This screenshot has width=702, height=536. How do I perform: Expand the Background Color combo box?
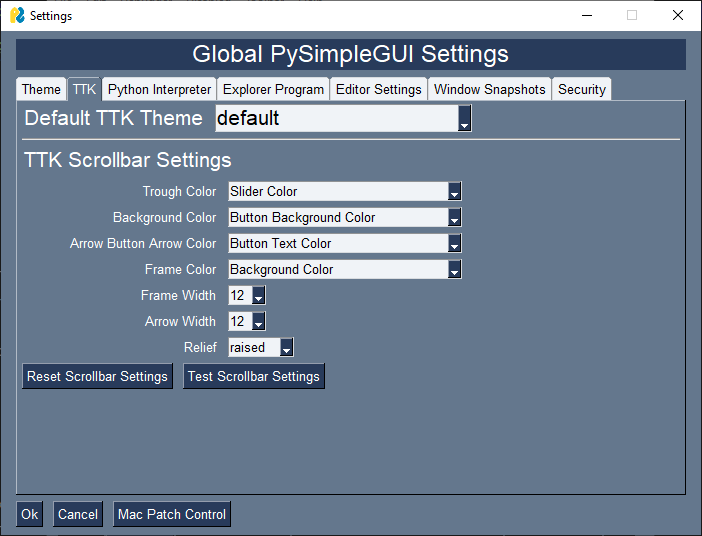tap(454, 218)
